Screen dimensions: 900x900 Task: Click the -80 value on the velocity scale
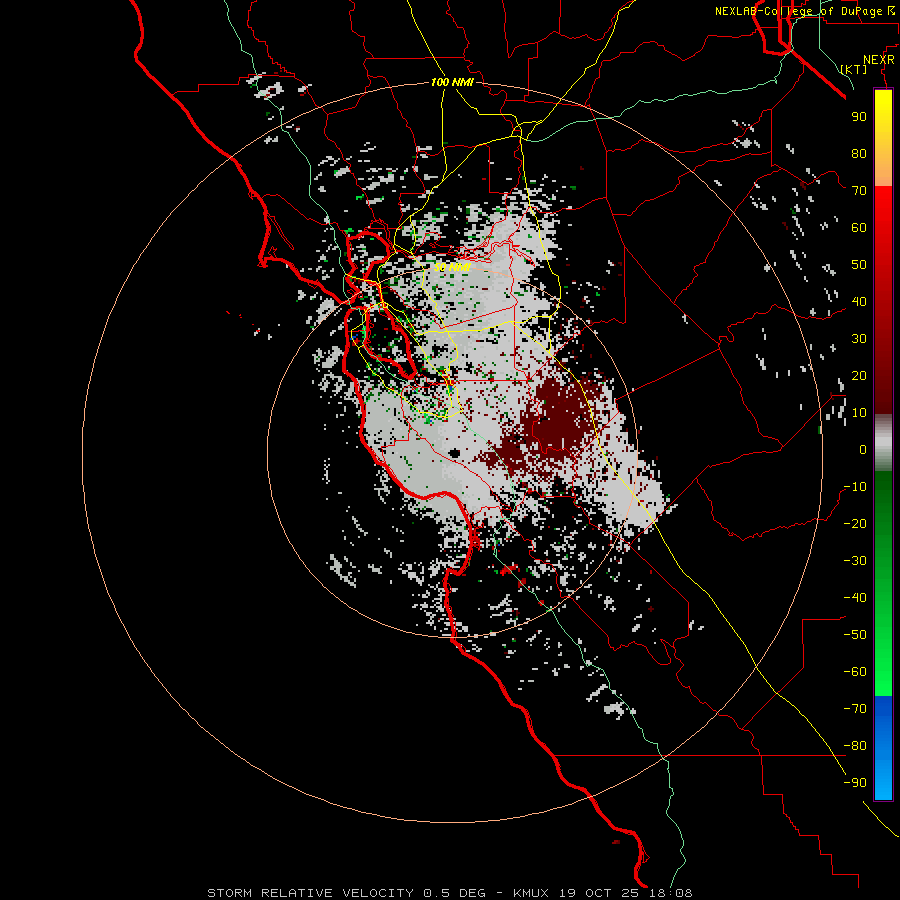coord(855,746)
